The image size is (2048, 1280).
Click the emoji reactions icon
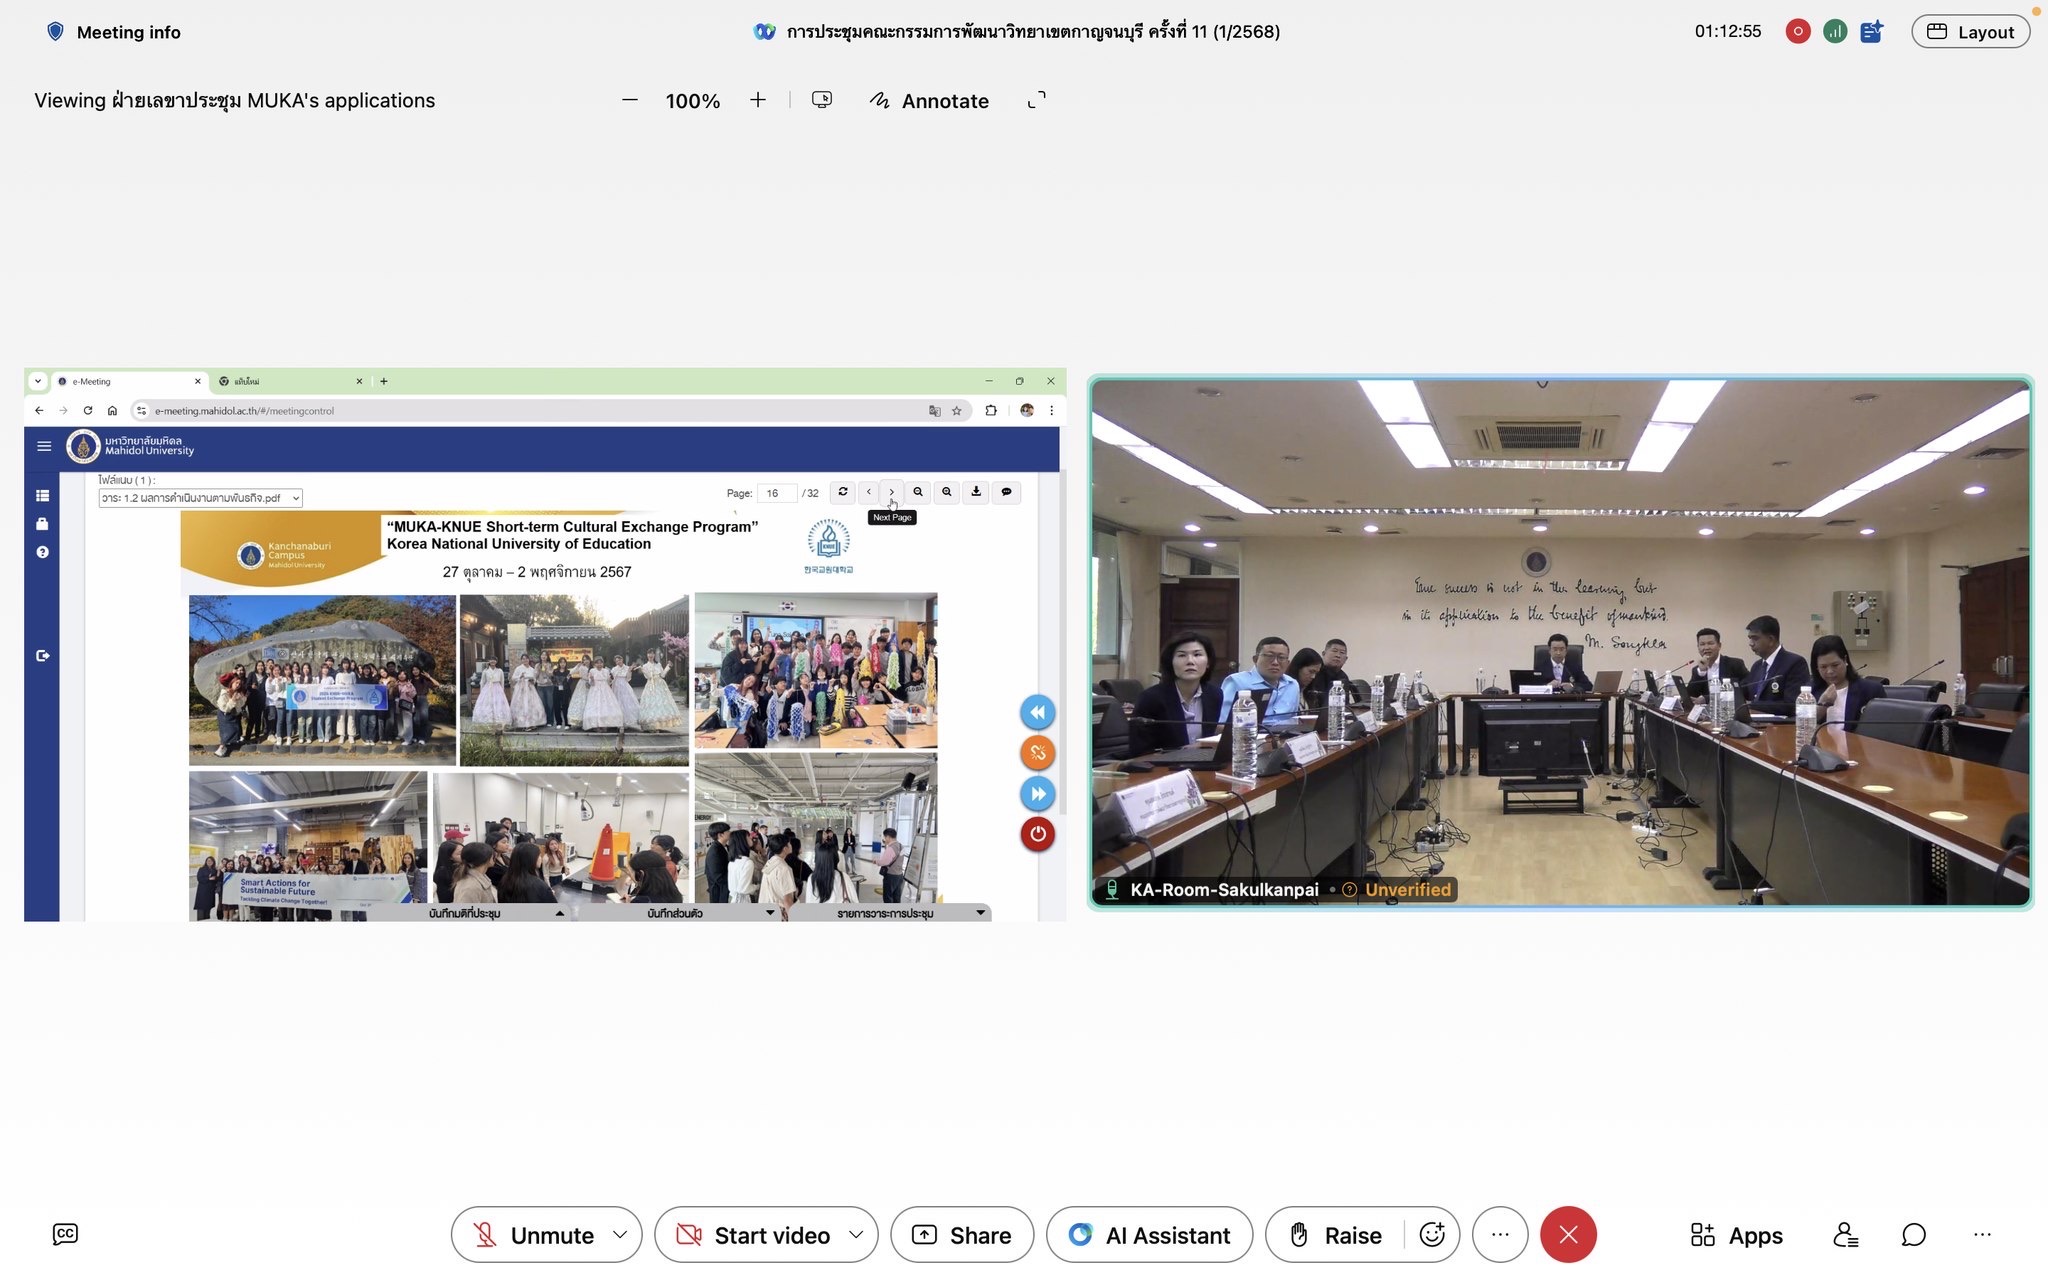[x=1432, y=1235]
